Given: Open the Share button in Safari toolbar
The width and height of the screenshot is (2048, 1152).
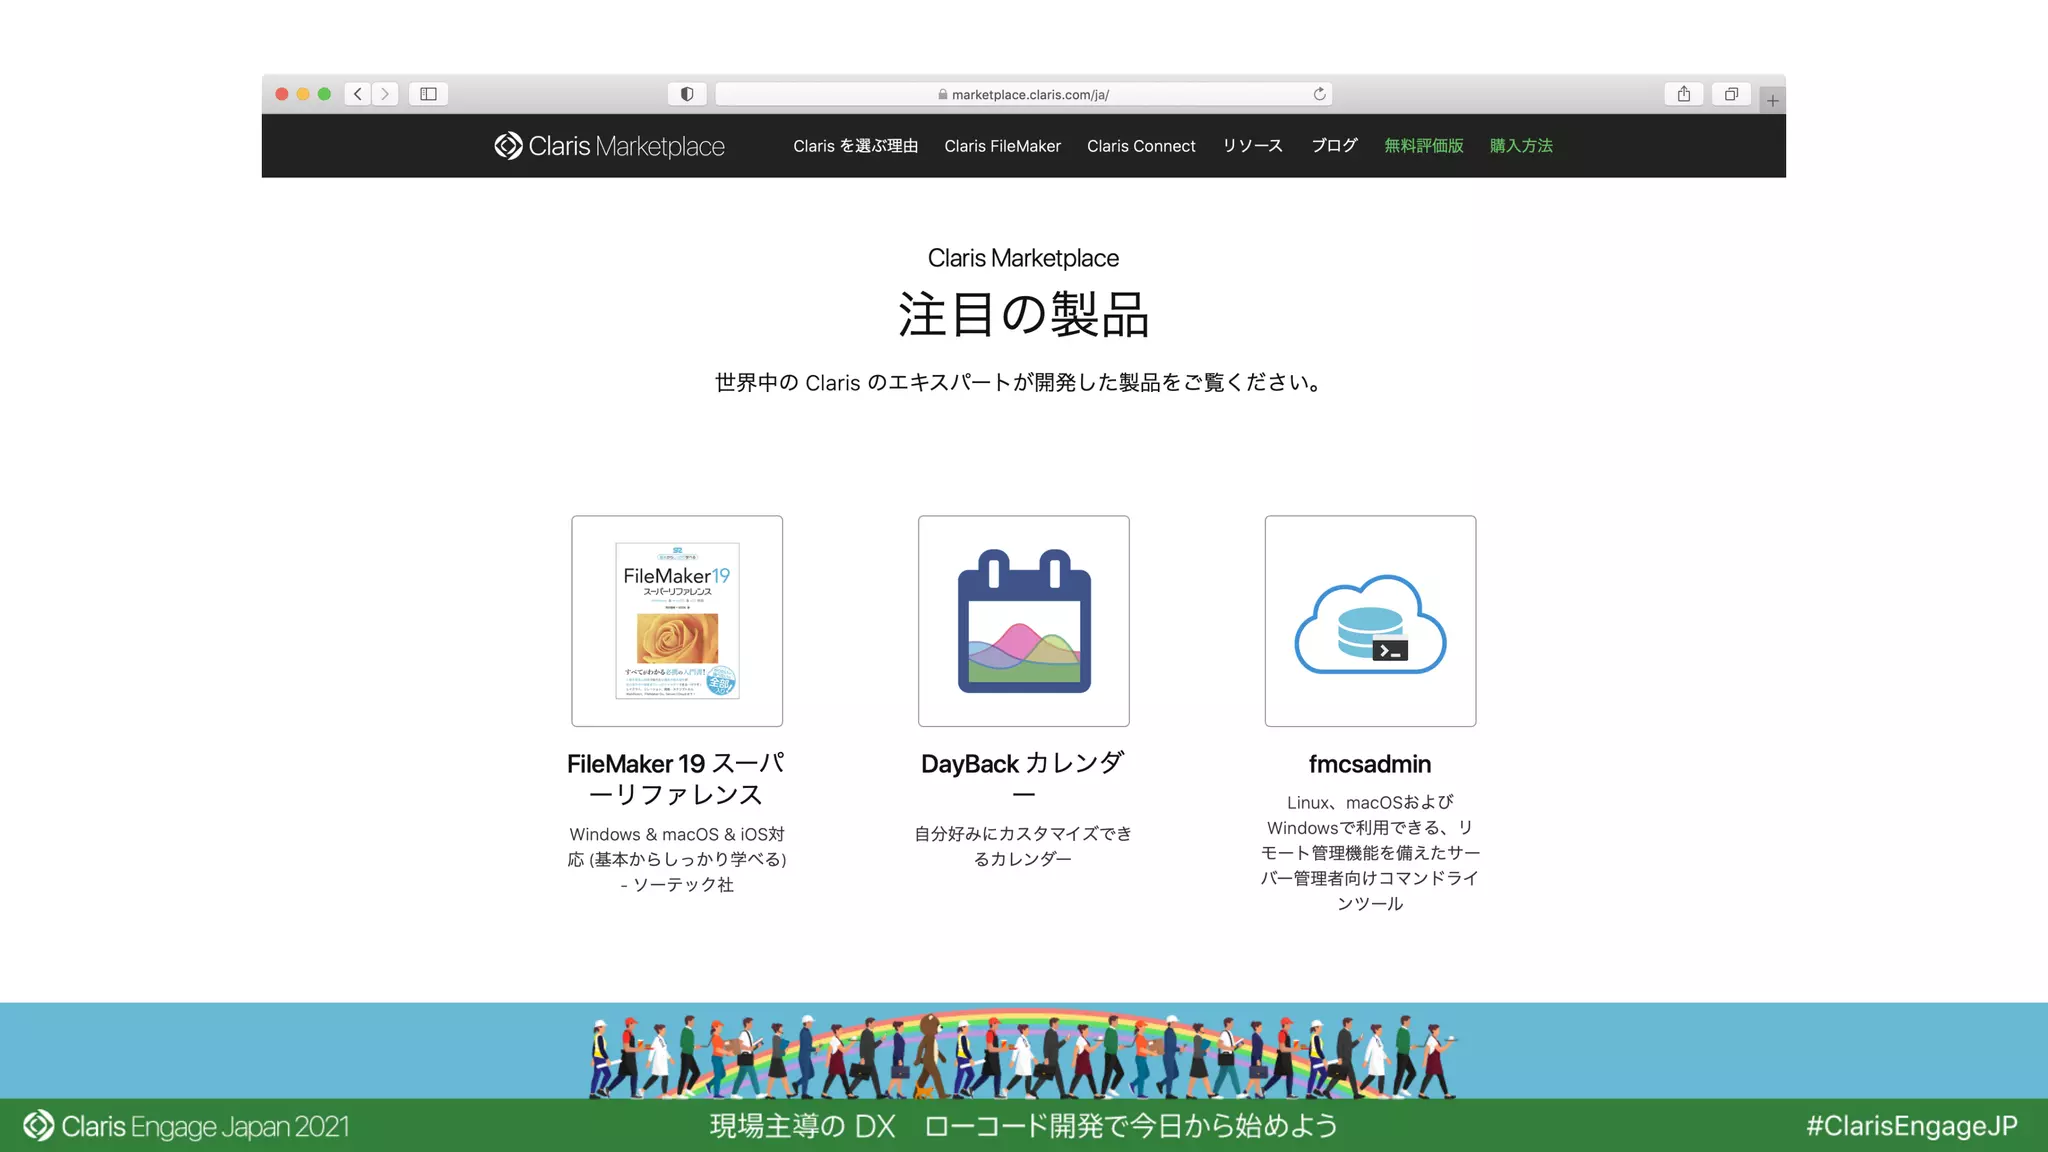Looking at the screenshot, I should (1684, 94).
